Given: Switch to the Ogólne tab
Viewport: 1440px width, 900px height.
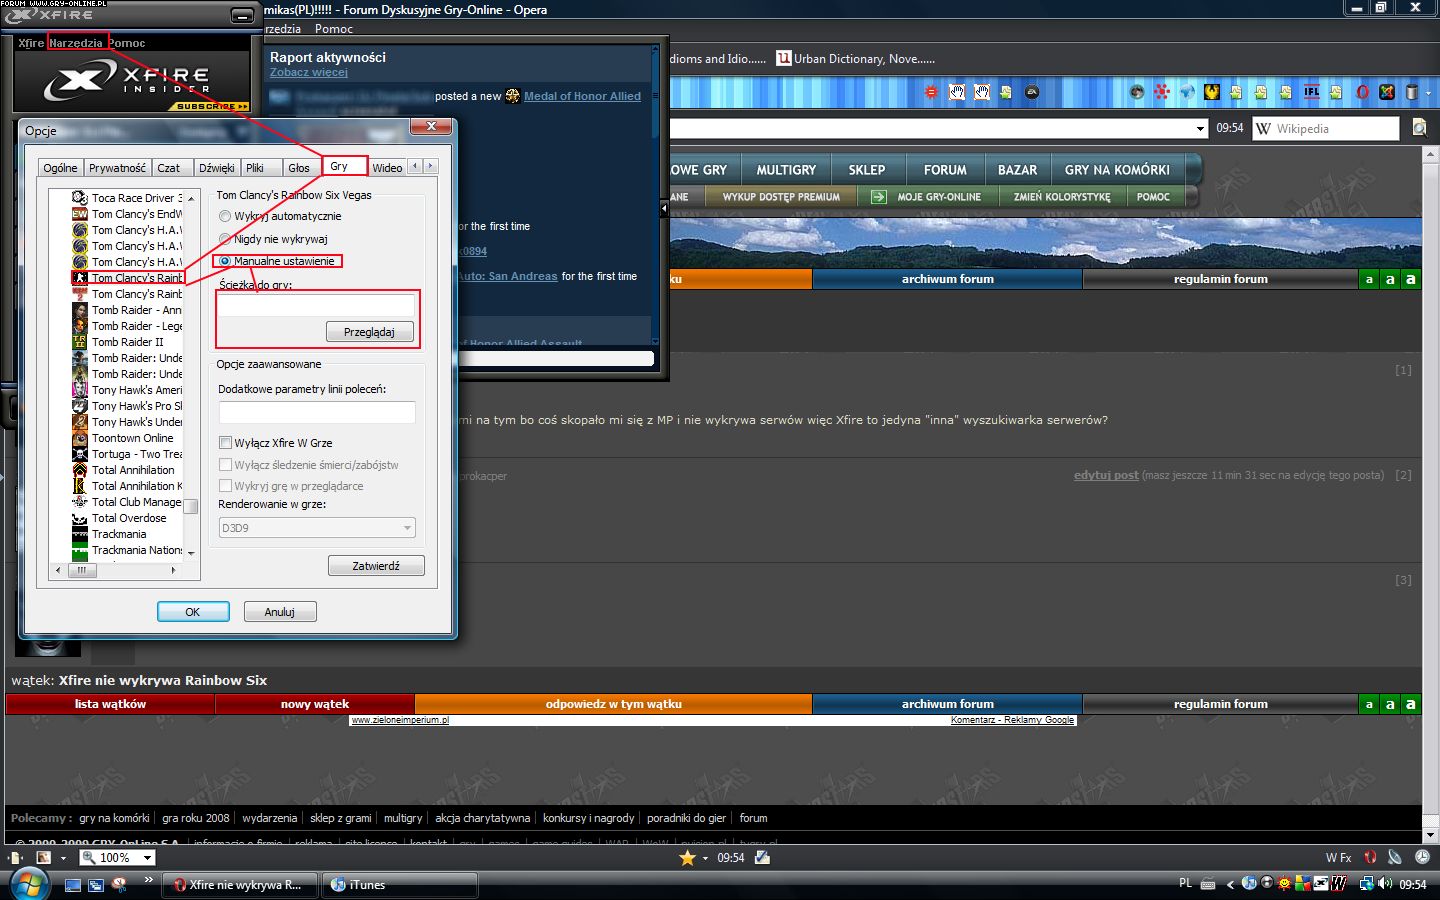Looking at the screenshot, I should [60, 168].
